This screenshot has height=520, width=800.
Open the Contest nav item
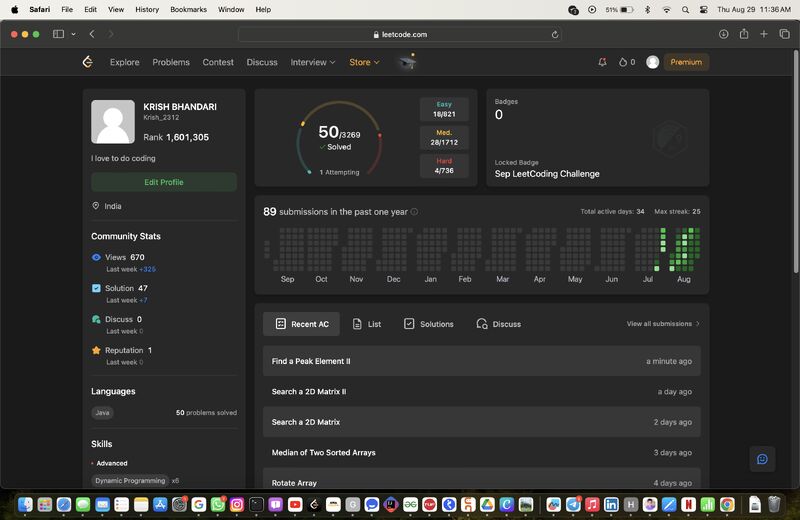pyautogui.click(x=218, y=62)
